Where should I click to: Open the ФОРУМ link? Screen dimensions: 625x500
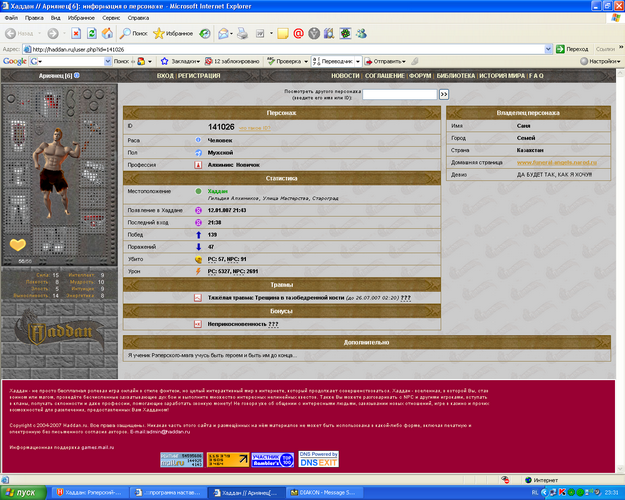click(420, 76)
